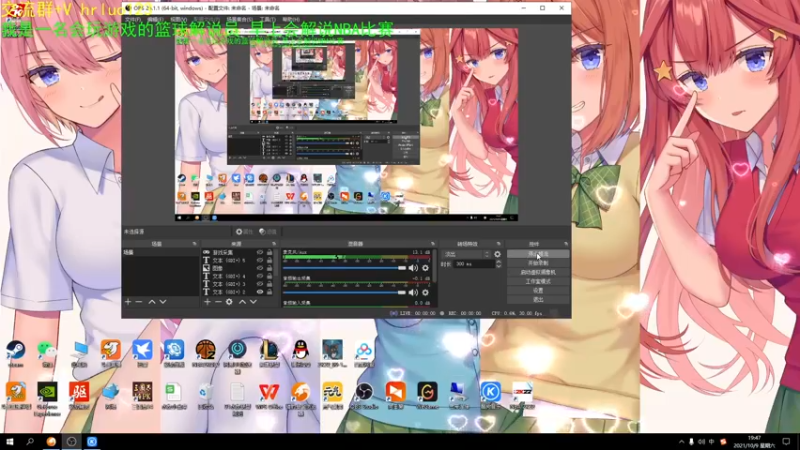Screen dimensions: 800x450
Task: Start the virtual camera
Action: click(x=538, y=272)
